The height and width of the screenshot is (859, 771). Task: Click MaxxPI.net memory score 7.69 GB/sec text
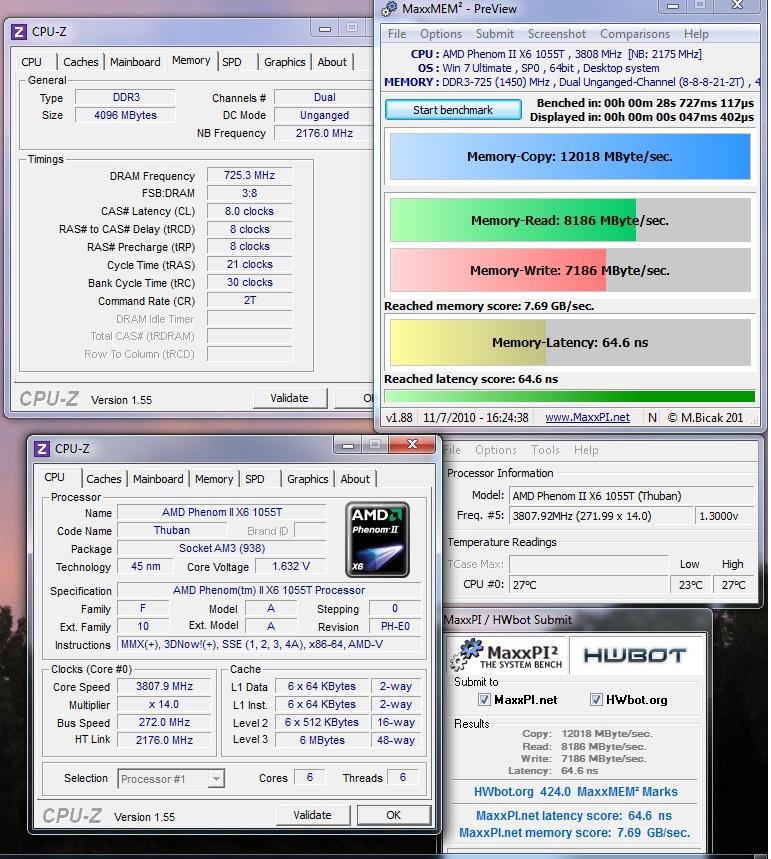(x=574, y=833)
